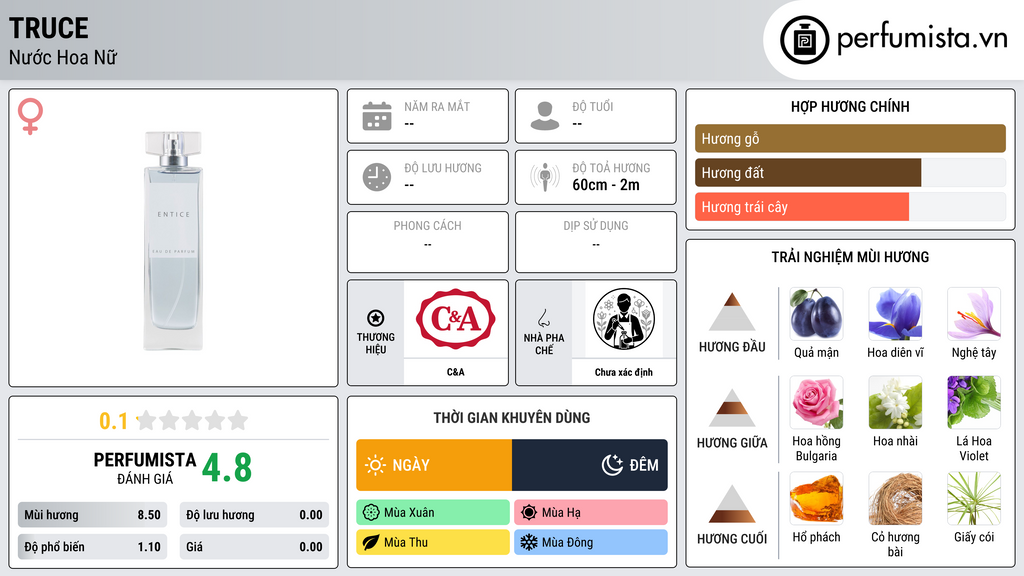Image resolution: width=1024 pixels, height=576 pixels.
Task: Click the nose icon above Nhà pha chế
Action: tap(543, 318)
